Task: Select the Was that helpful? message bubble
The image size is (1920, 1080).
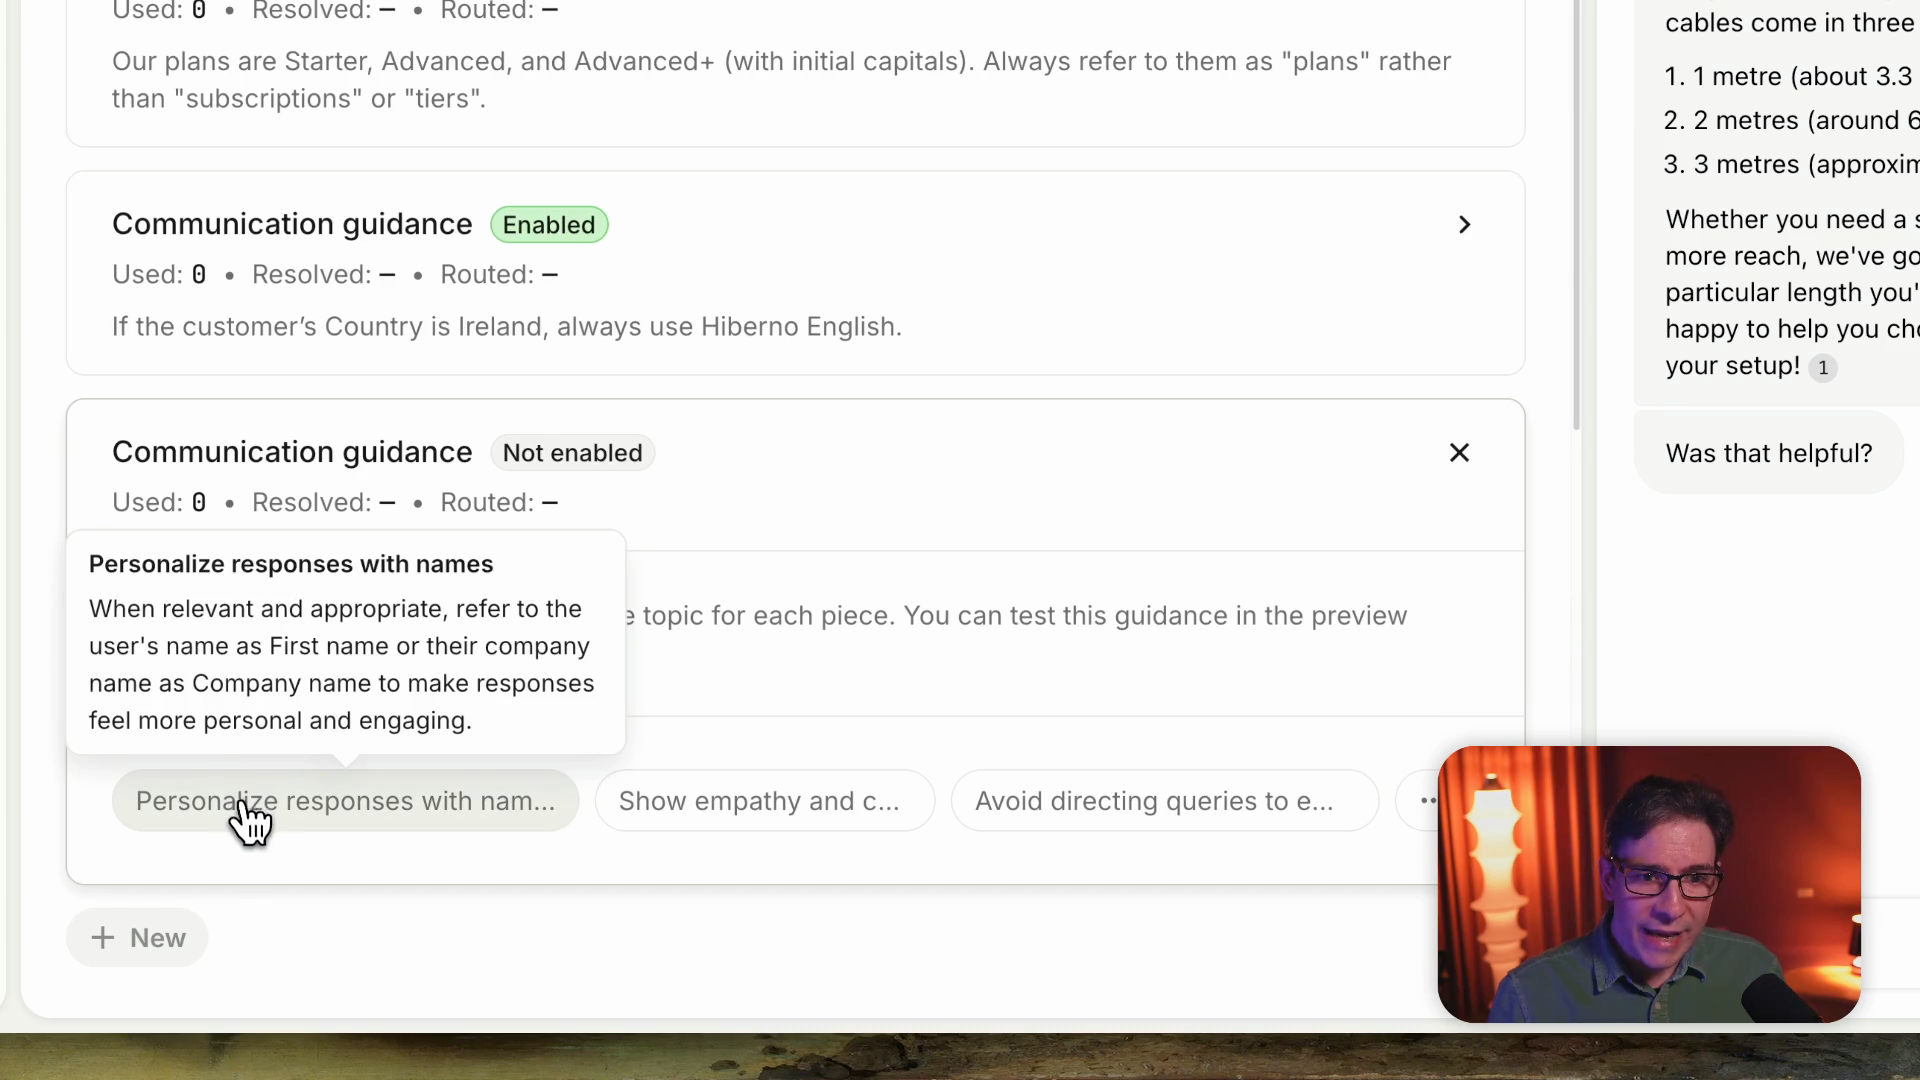Action: pos(1768,453)
